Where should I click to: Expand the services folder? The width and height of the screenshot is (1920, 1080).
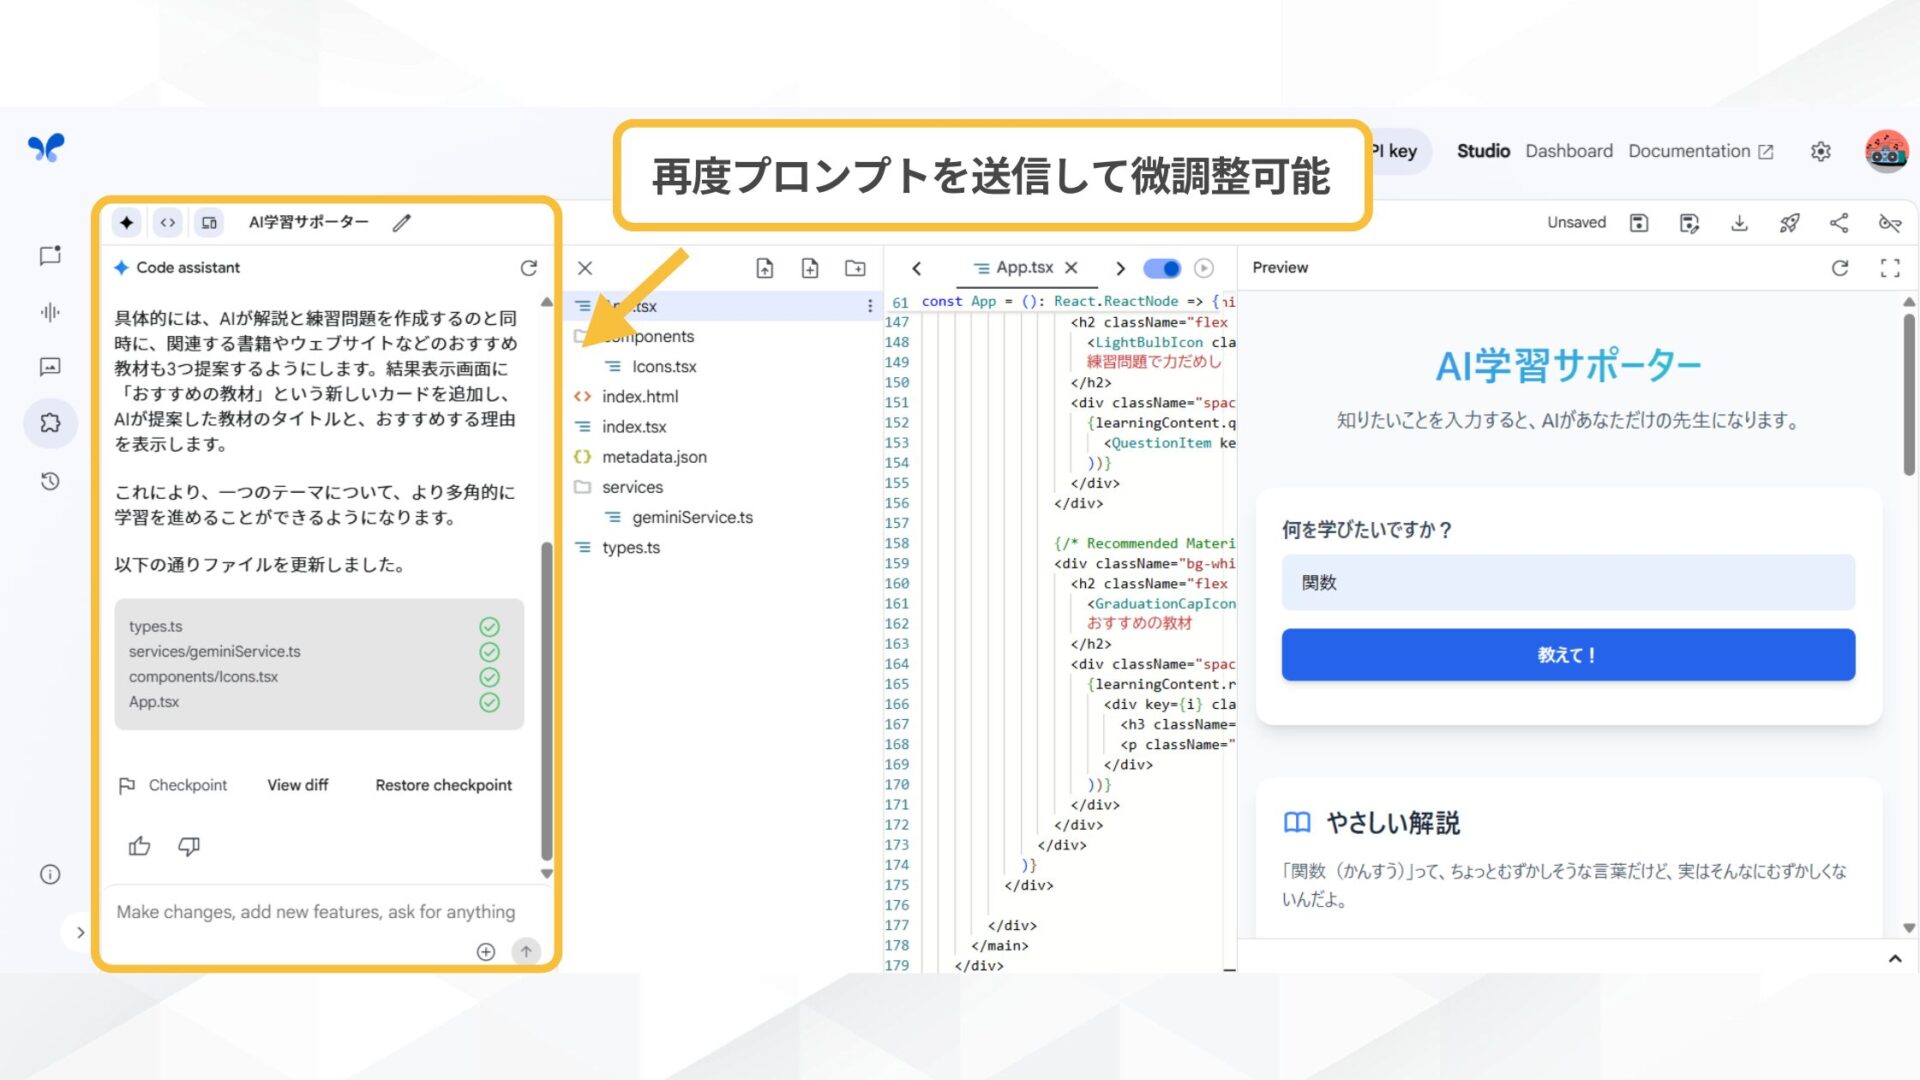(632, 487)
